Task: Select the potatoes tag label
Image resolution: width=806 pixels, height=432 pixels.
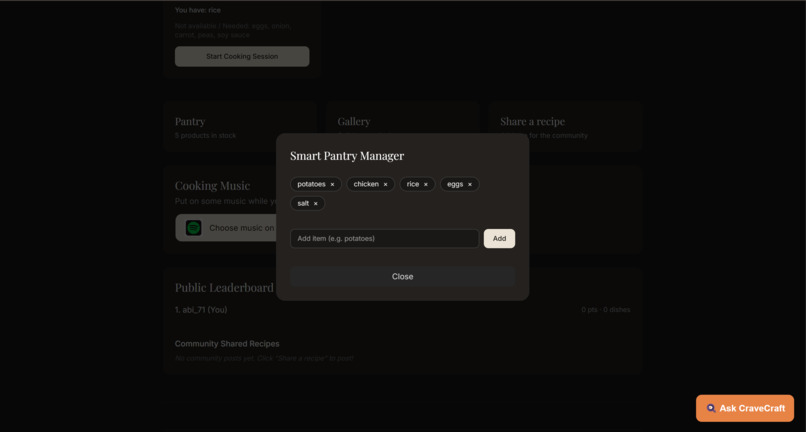Action: pyautogui.click(x=312, y=184)
